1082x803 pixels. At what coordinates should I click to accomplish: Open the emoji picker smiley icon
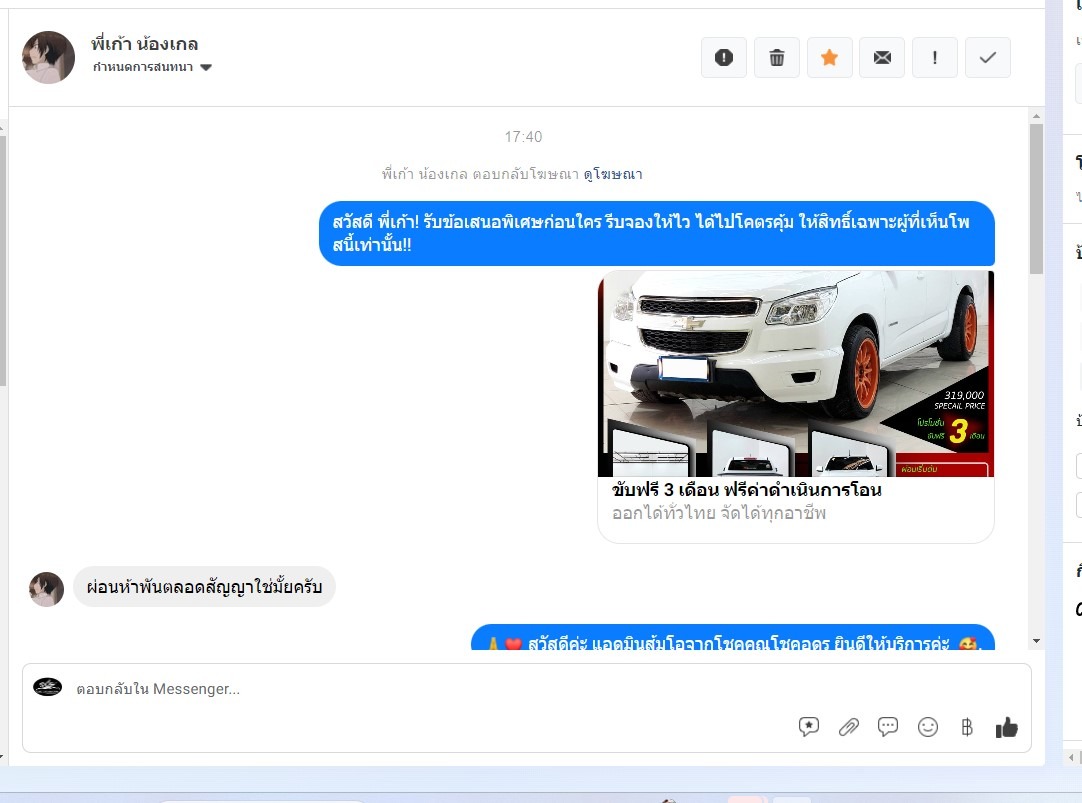tap(928, 727)
